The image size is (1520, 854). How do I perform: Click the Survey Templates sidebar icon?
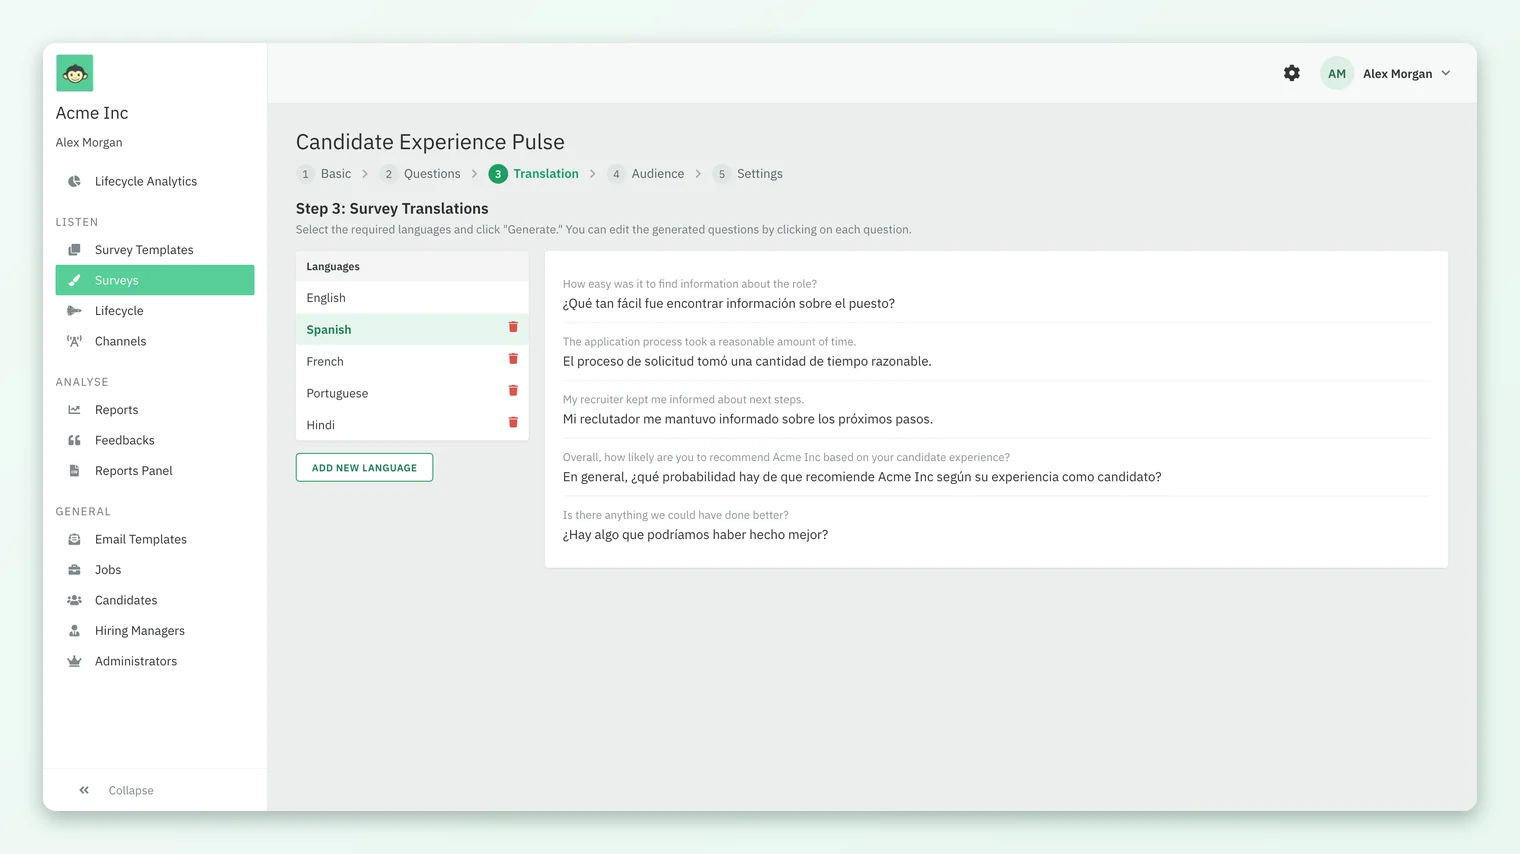[x=74, y=250]
